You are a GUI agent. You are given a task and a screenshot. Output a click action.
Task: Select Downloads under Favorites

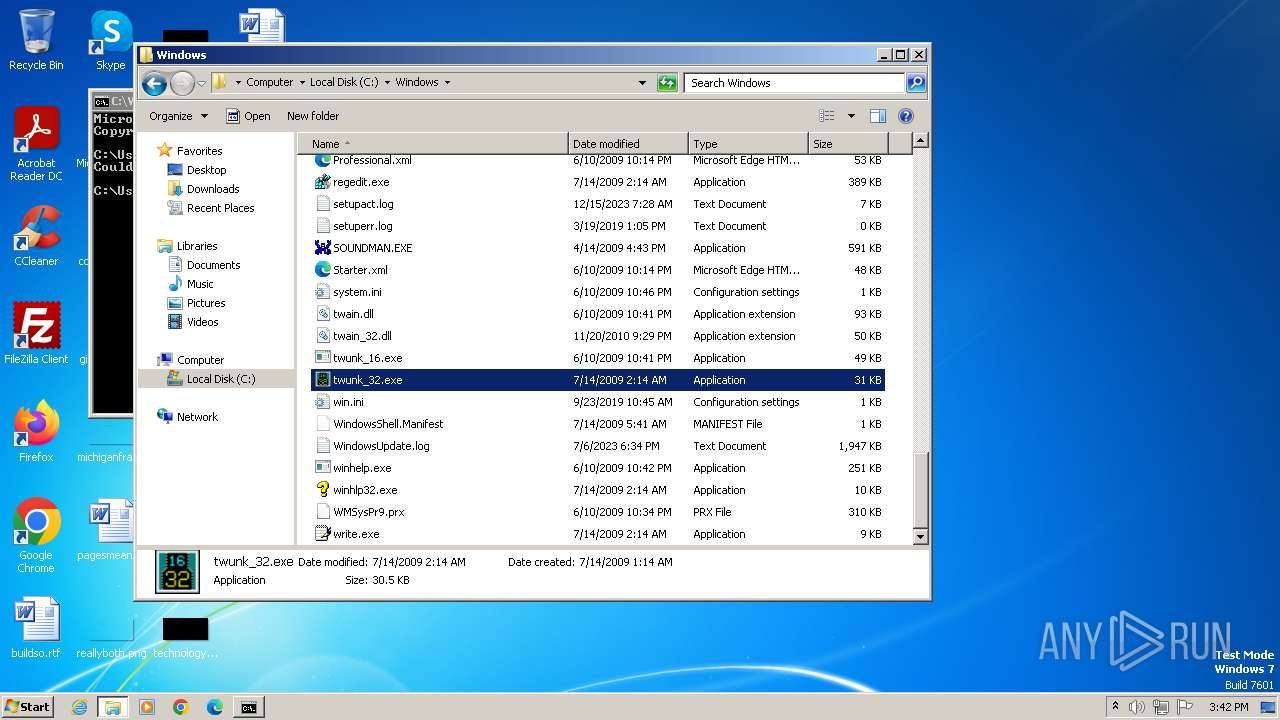point(213,189)
